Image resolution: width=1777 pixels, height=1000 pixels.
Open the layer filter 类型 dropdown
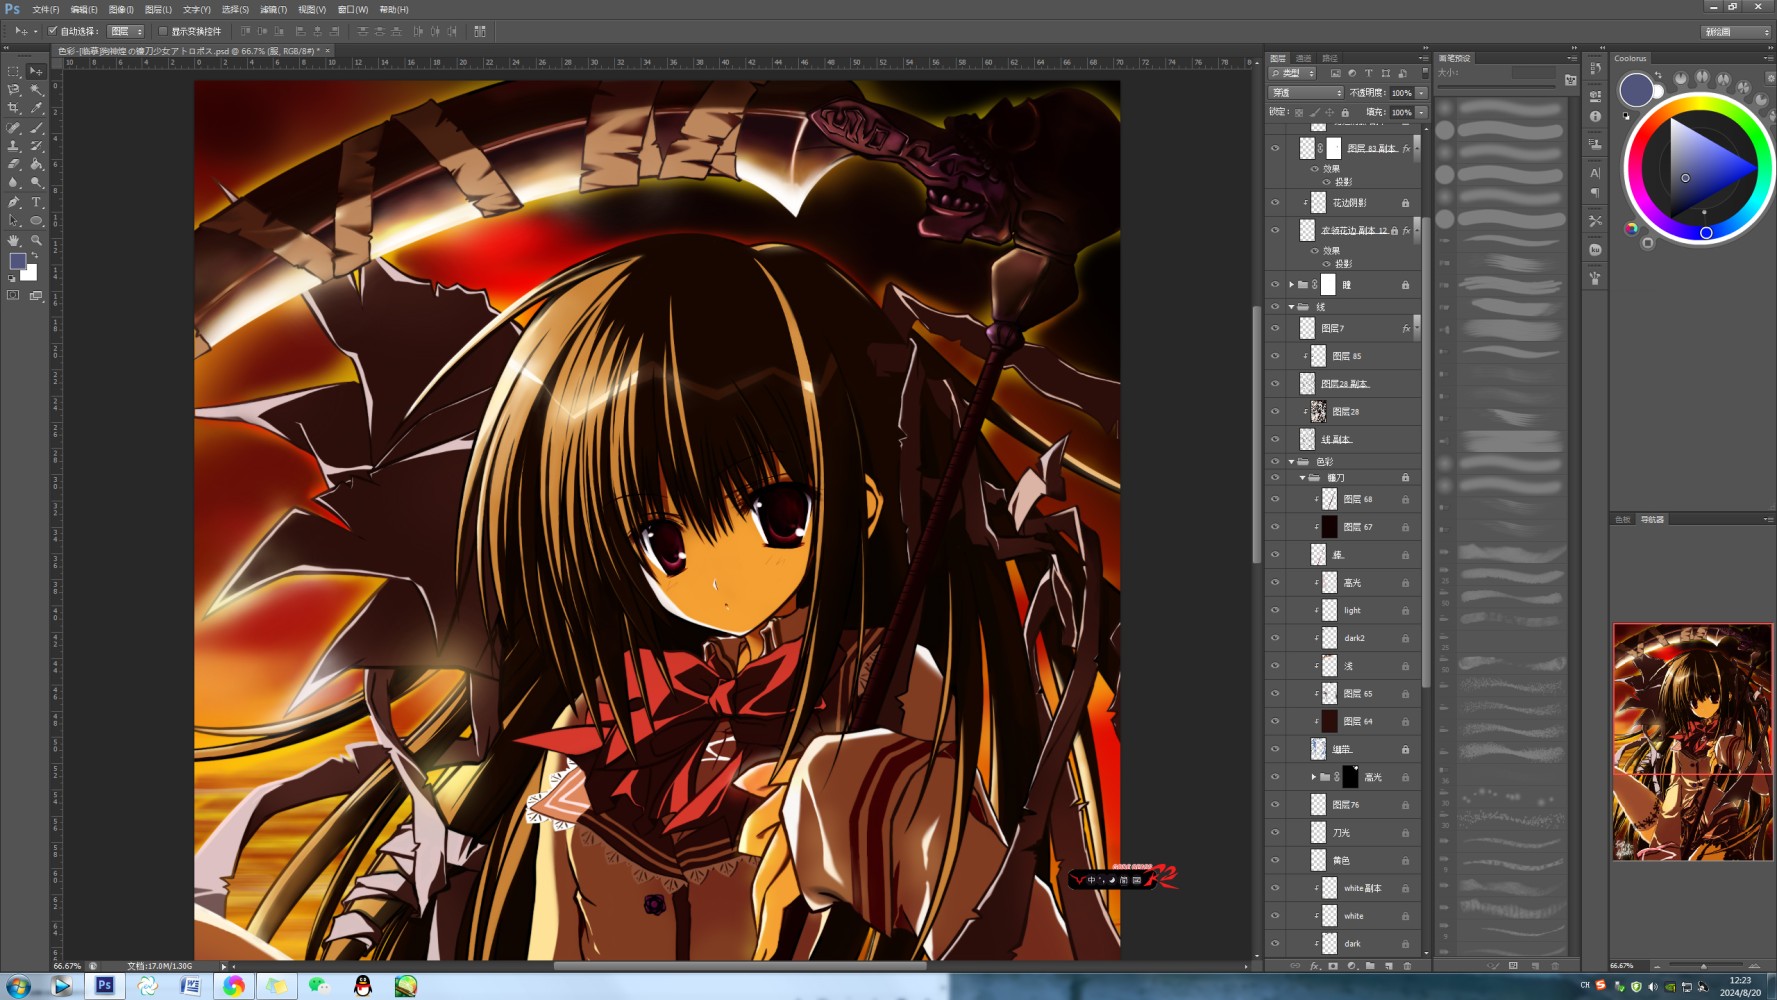click(x=1293, y=74)
